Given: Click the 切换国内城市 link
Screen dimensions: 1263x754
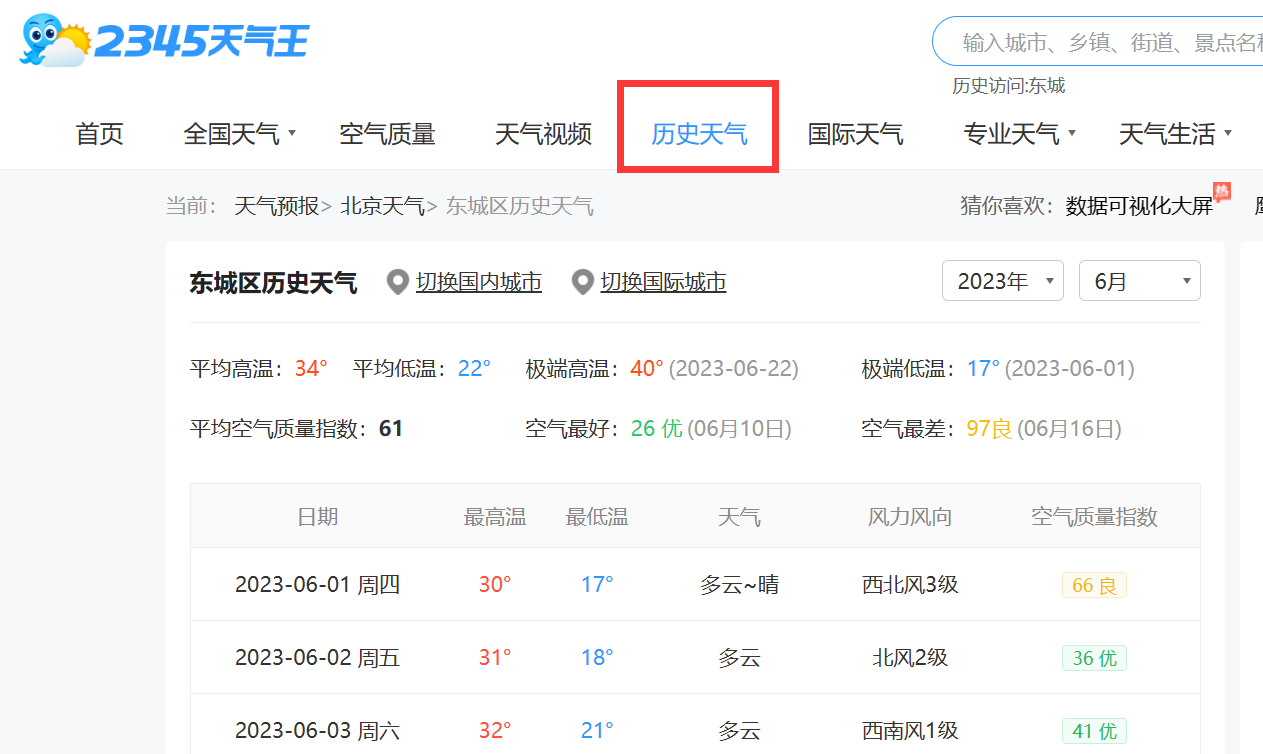Looking at the screenshot, I should tap(479, 283).
